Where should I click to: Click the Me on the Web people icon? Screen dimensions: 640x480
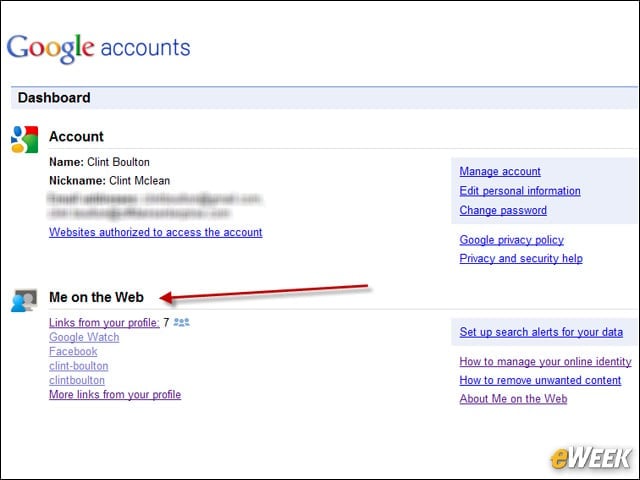point(24,300)
